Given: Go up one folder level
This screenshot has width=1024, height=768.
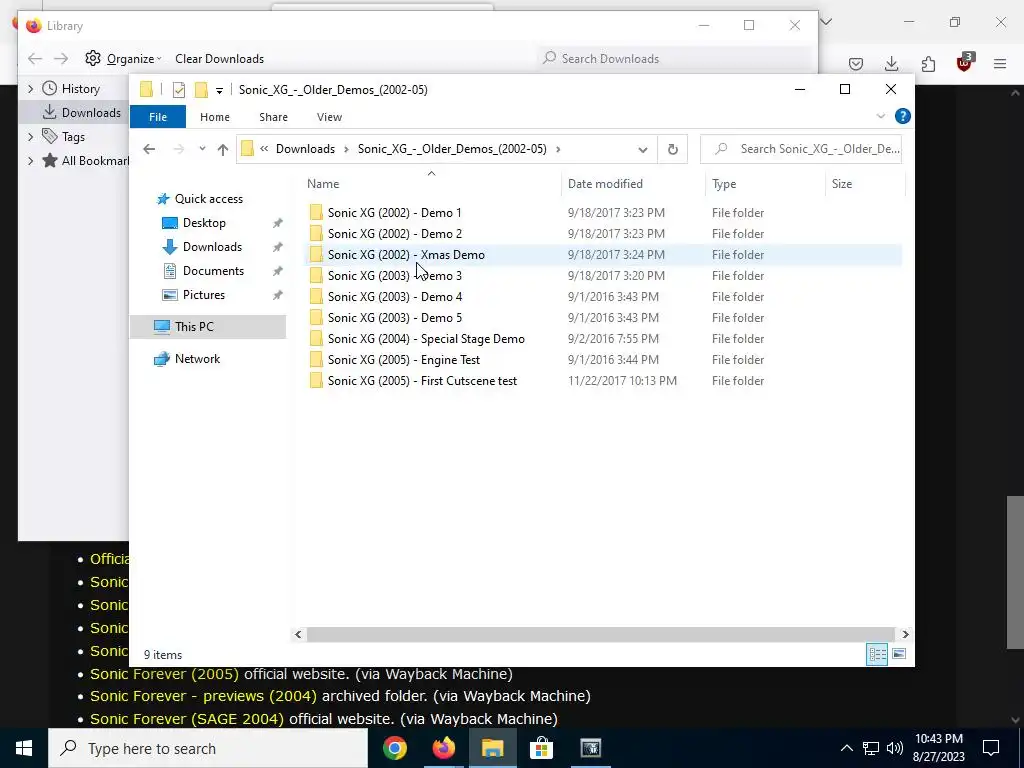Looking at the screenshot, I should click(223, 149).
